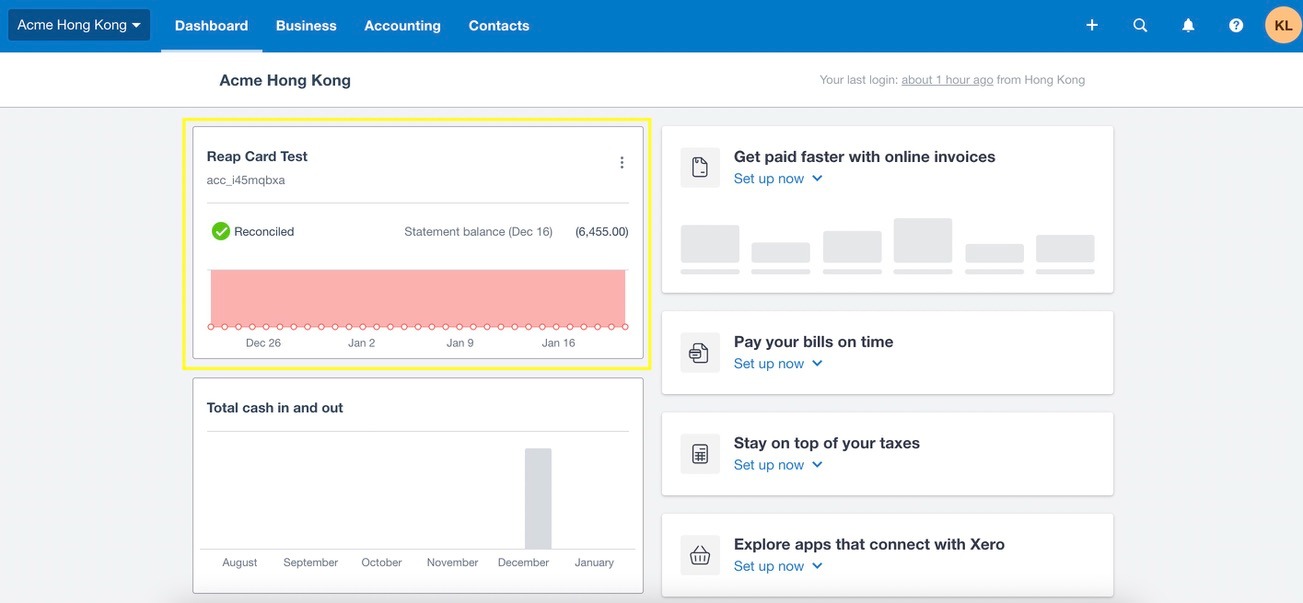
Task: Expand Set up now under online invoices
Action: coord(778,179)
